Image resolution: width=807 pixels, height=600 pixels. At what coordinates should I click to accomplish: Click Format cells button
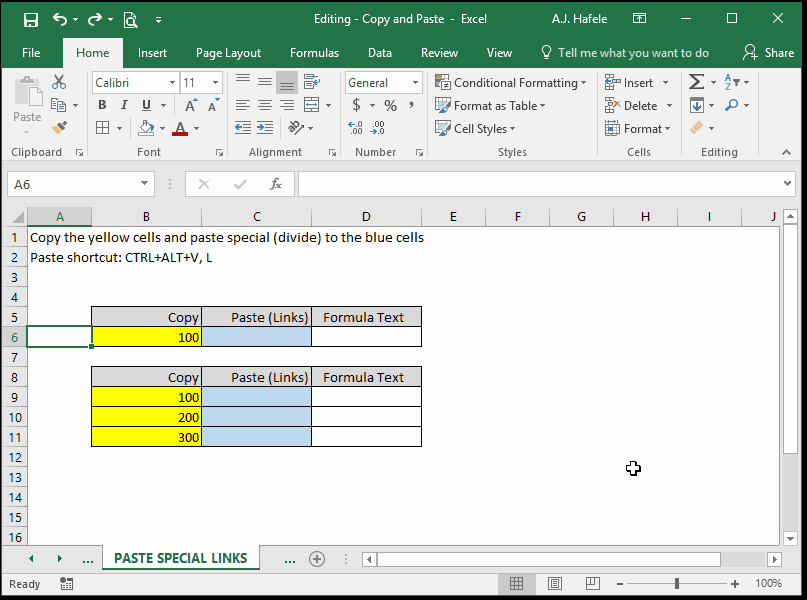tap(638, 128)
